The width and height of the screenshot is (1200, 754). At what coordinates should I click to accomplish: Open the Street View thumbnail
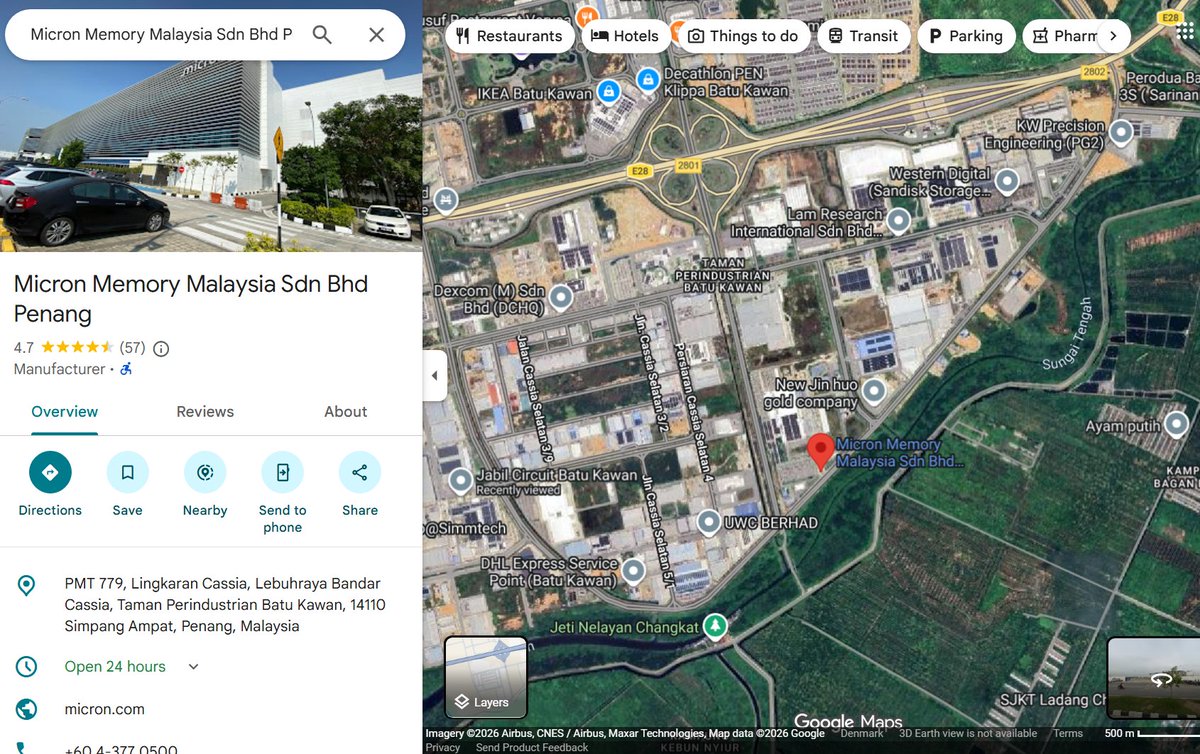pos(1153,677)
